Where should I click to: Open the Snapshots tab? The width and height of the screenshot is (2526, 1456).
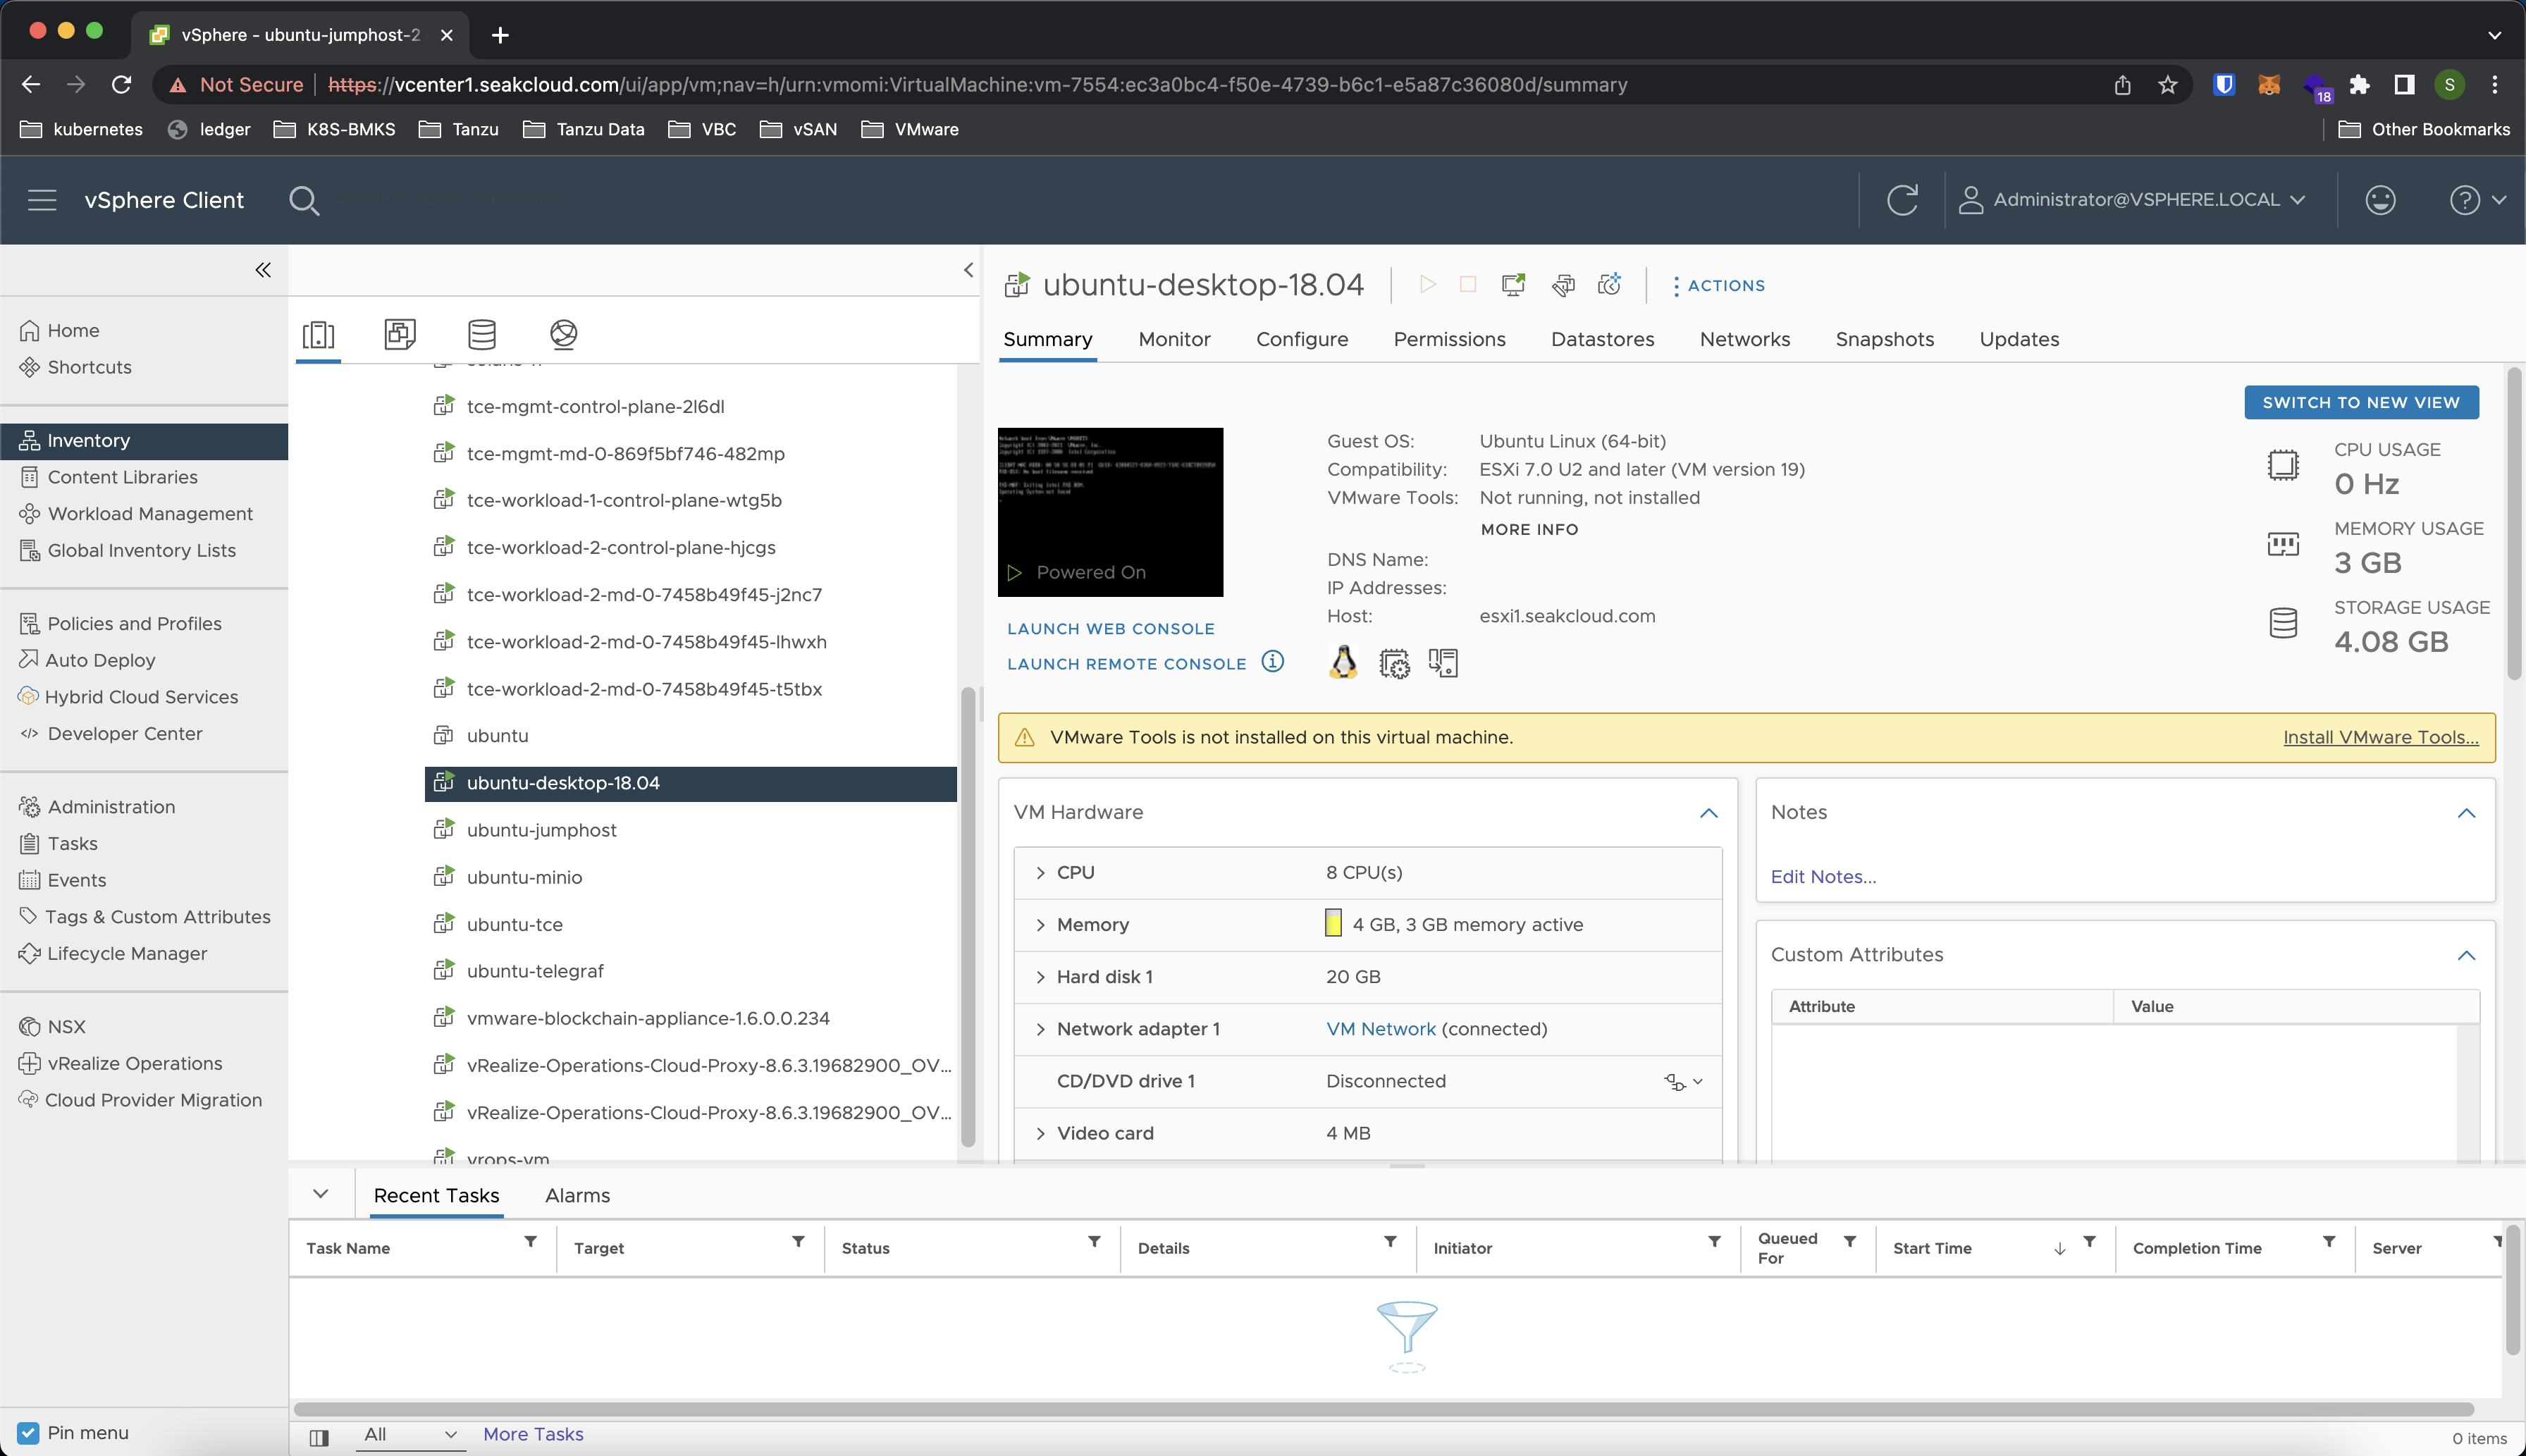point(1884,339)
